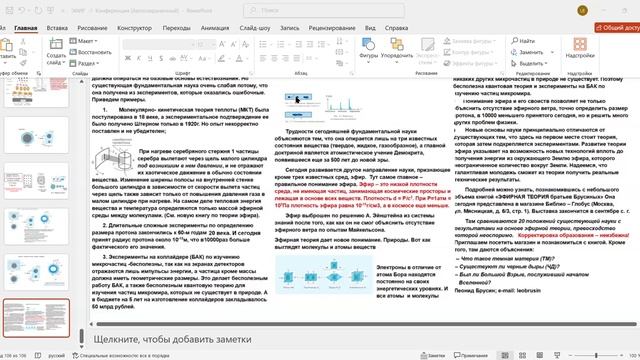Click the Поиск search box
This screenshot has width=640, height=360.
(x=324, y=10)
